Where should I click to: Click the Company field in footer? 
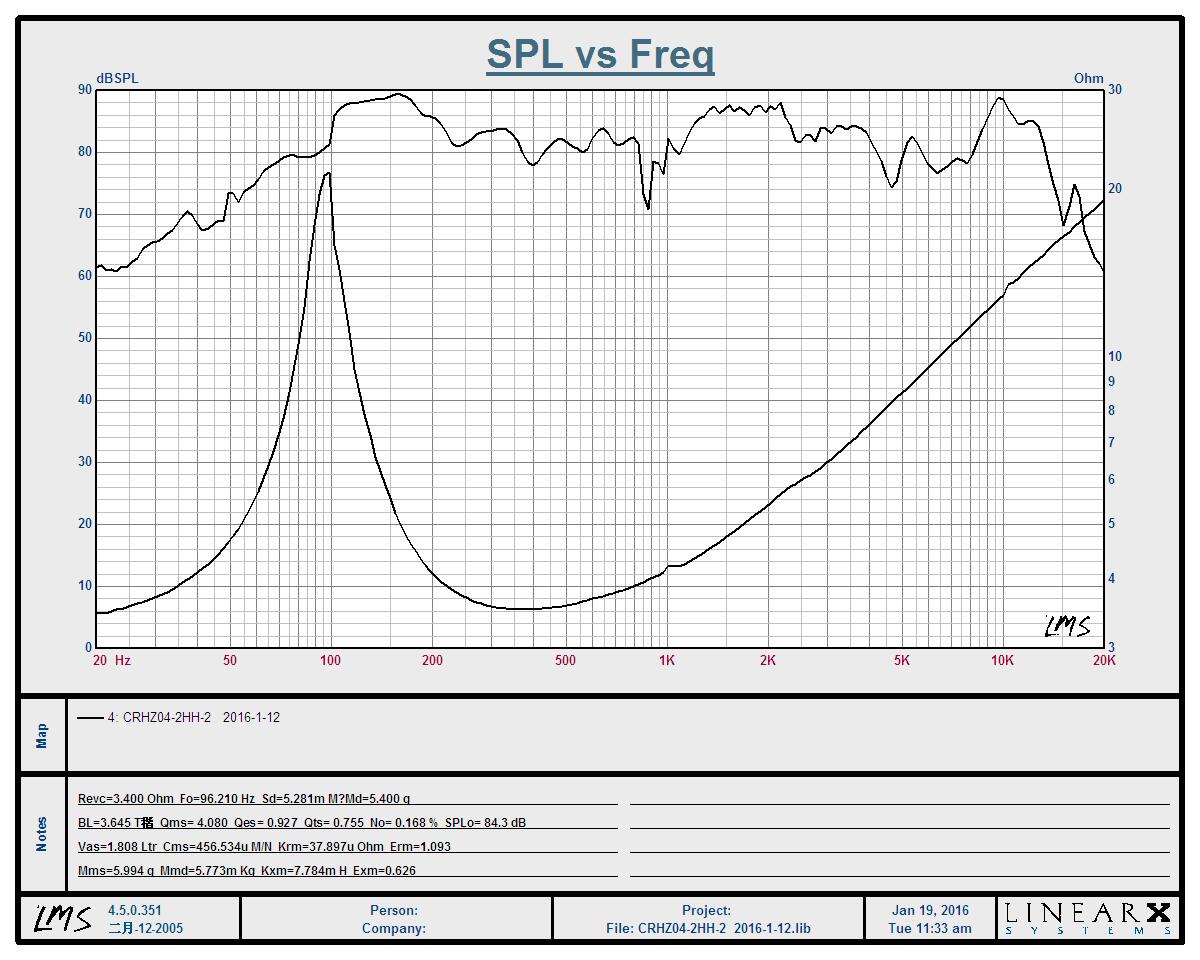click(x=394, y=928)
